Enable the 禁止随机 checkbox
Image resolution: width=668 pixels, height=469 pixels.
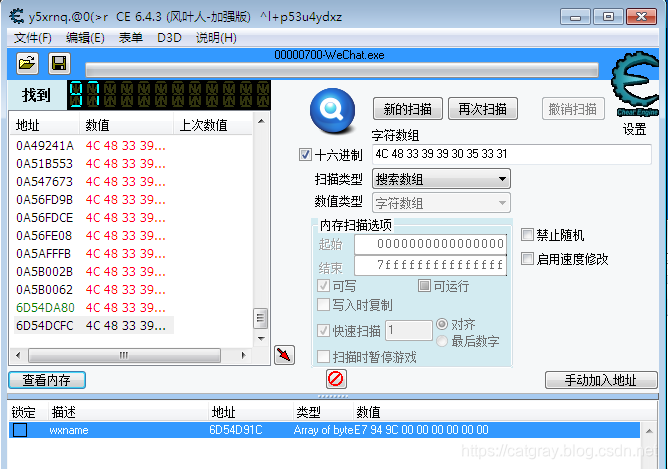(527, 235)
